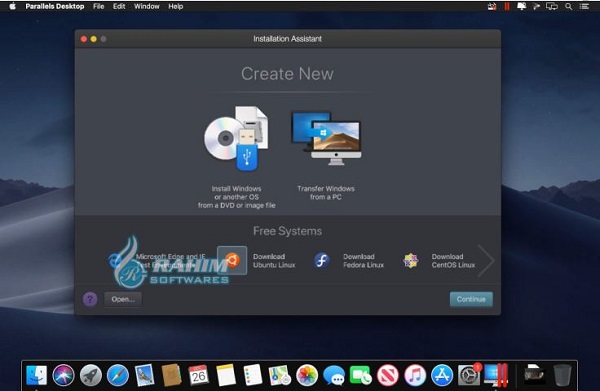This screenshot has width=600, height=391.
Task: Open Trash in the Dock
Action: (x=562, y=375)
